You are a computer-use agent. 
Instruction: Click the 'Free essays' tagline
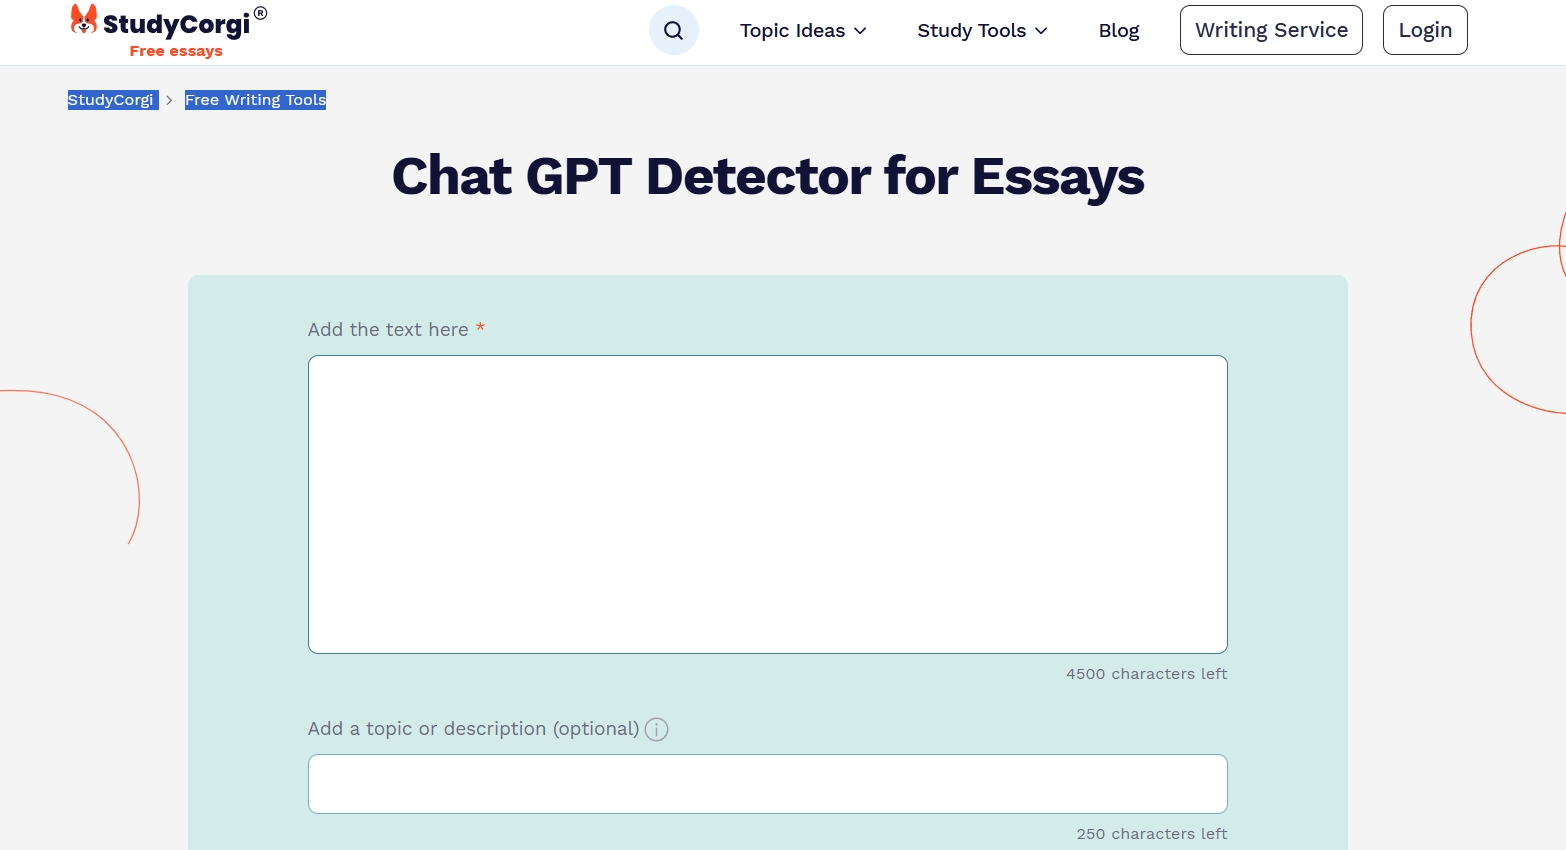coord(176,51)
